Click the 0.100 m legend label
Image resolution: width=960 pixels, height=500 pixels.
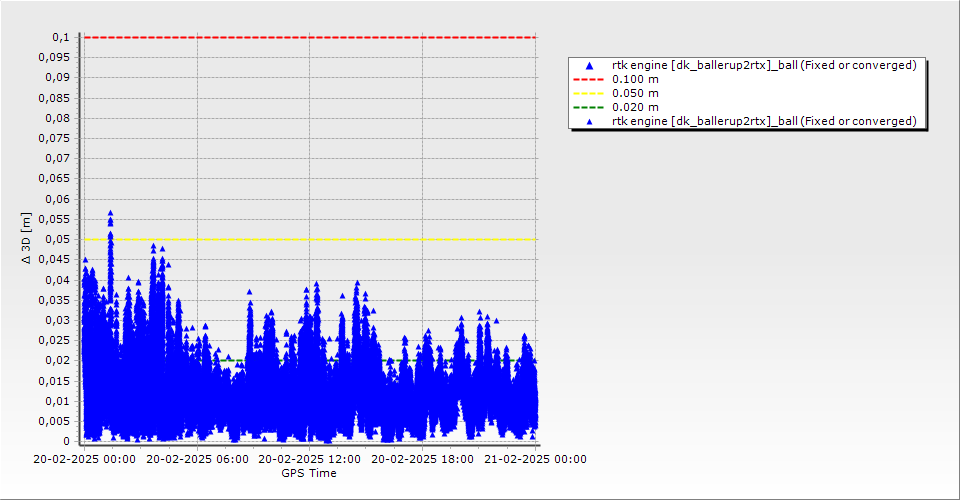(636, 80)
